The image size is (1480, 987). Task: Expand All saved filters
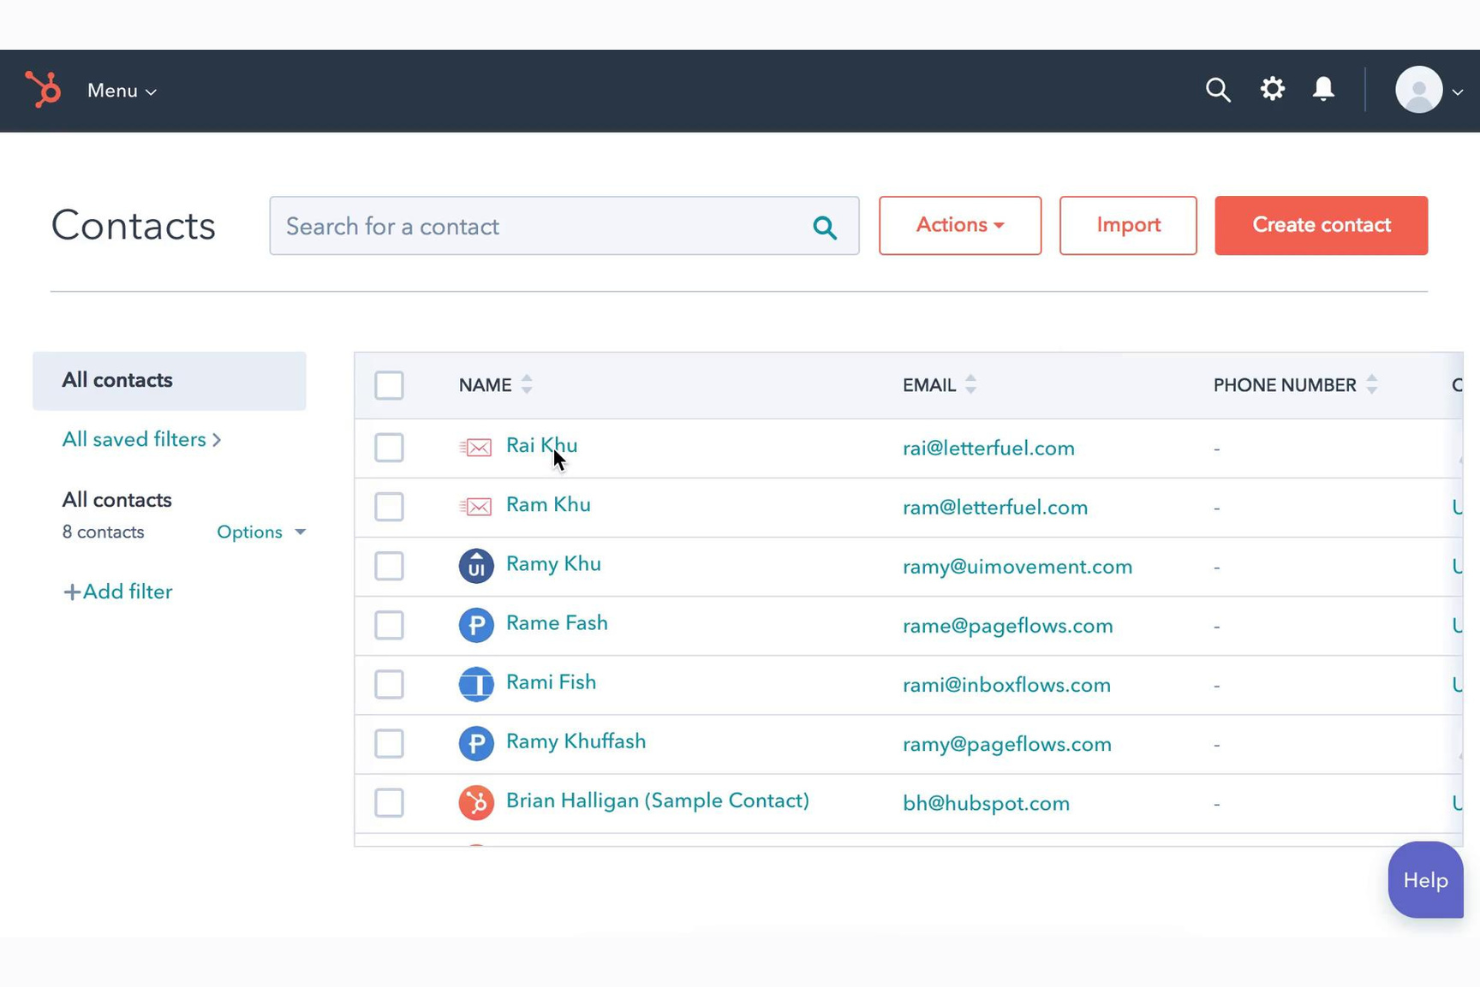click(x=141, y=439)
